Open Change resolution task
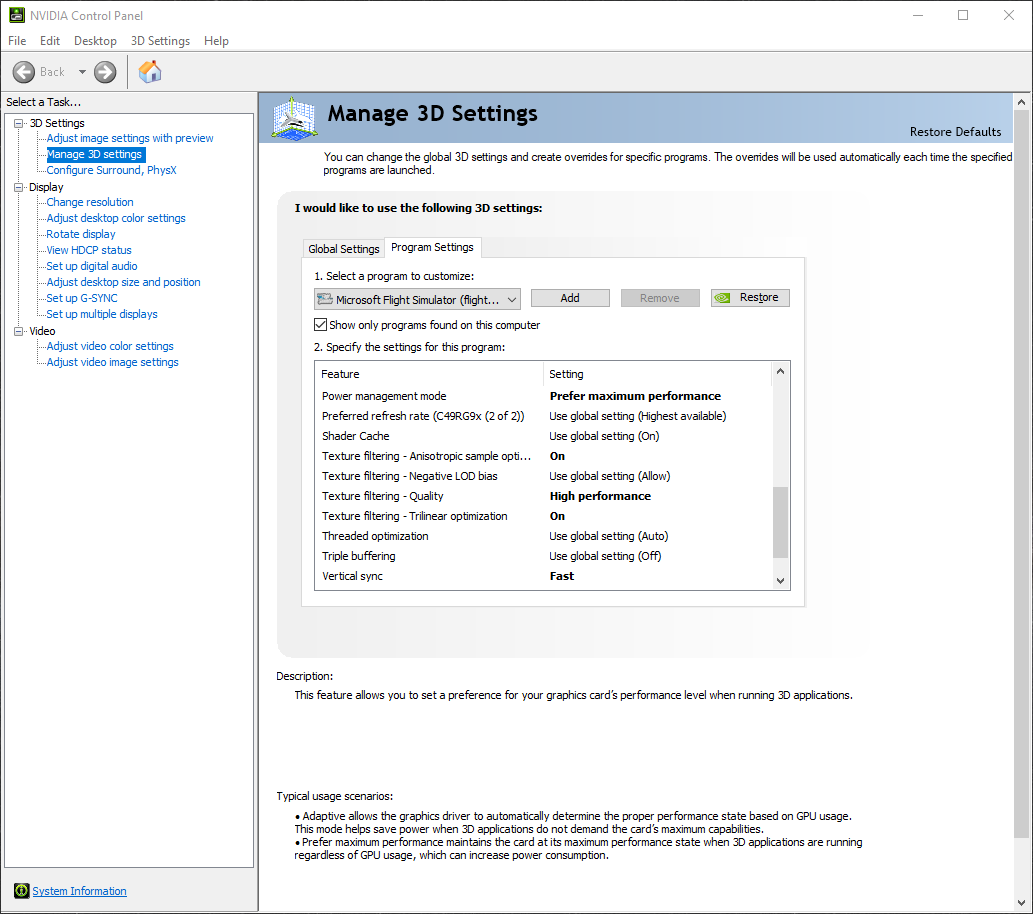Image resolution: width=1033 pixels, height=914 pixels. (x=90, y=202)
